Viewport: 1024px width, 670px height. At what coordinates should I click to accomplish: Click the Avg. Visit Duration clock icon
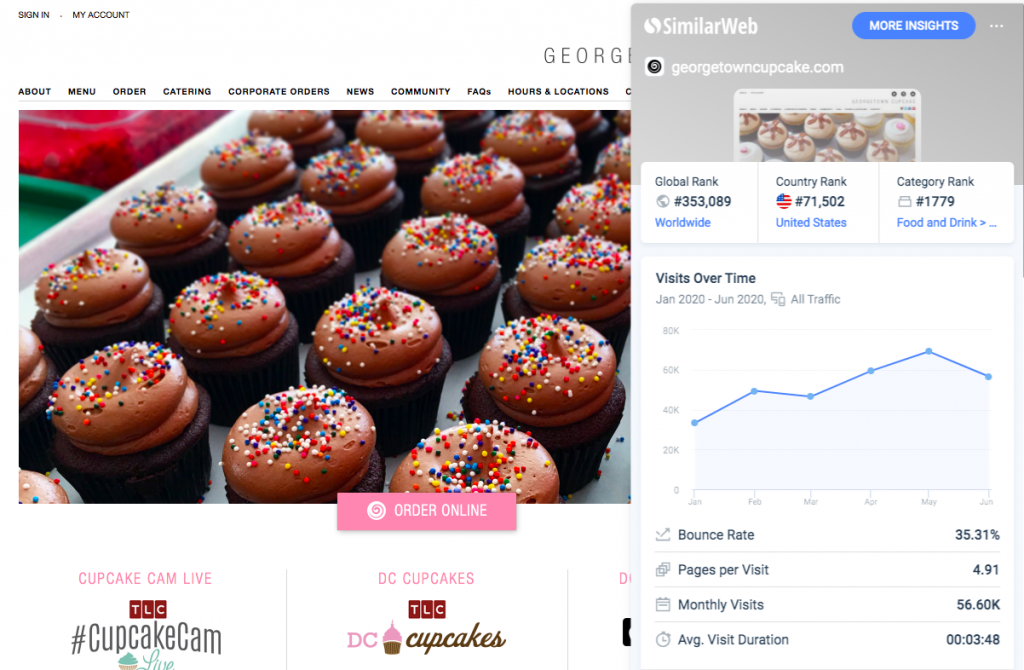(x=663, y=639)
